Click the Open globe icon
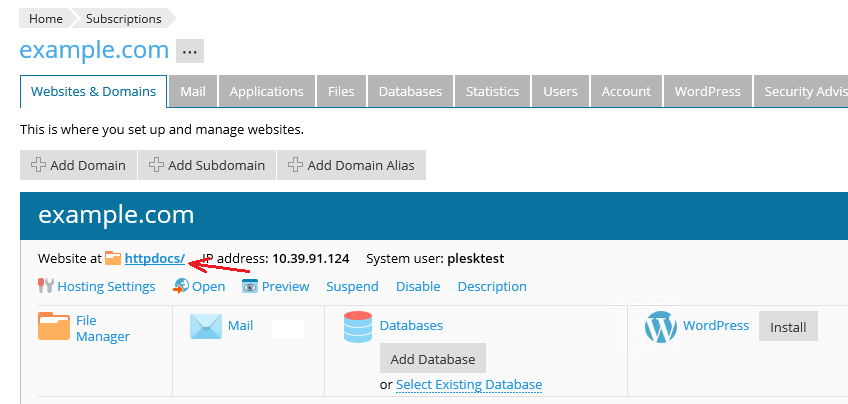This screenshot has height=404, width=848. [x=181, y=286]
